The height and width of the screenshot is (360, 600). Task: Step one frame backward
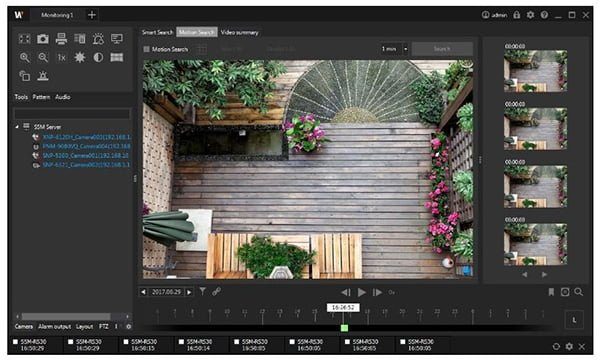click(346, 292)
